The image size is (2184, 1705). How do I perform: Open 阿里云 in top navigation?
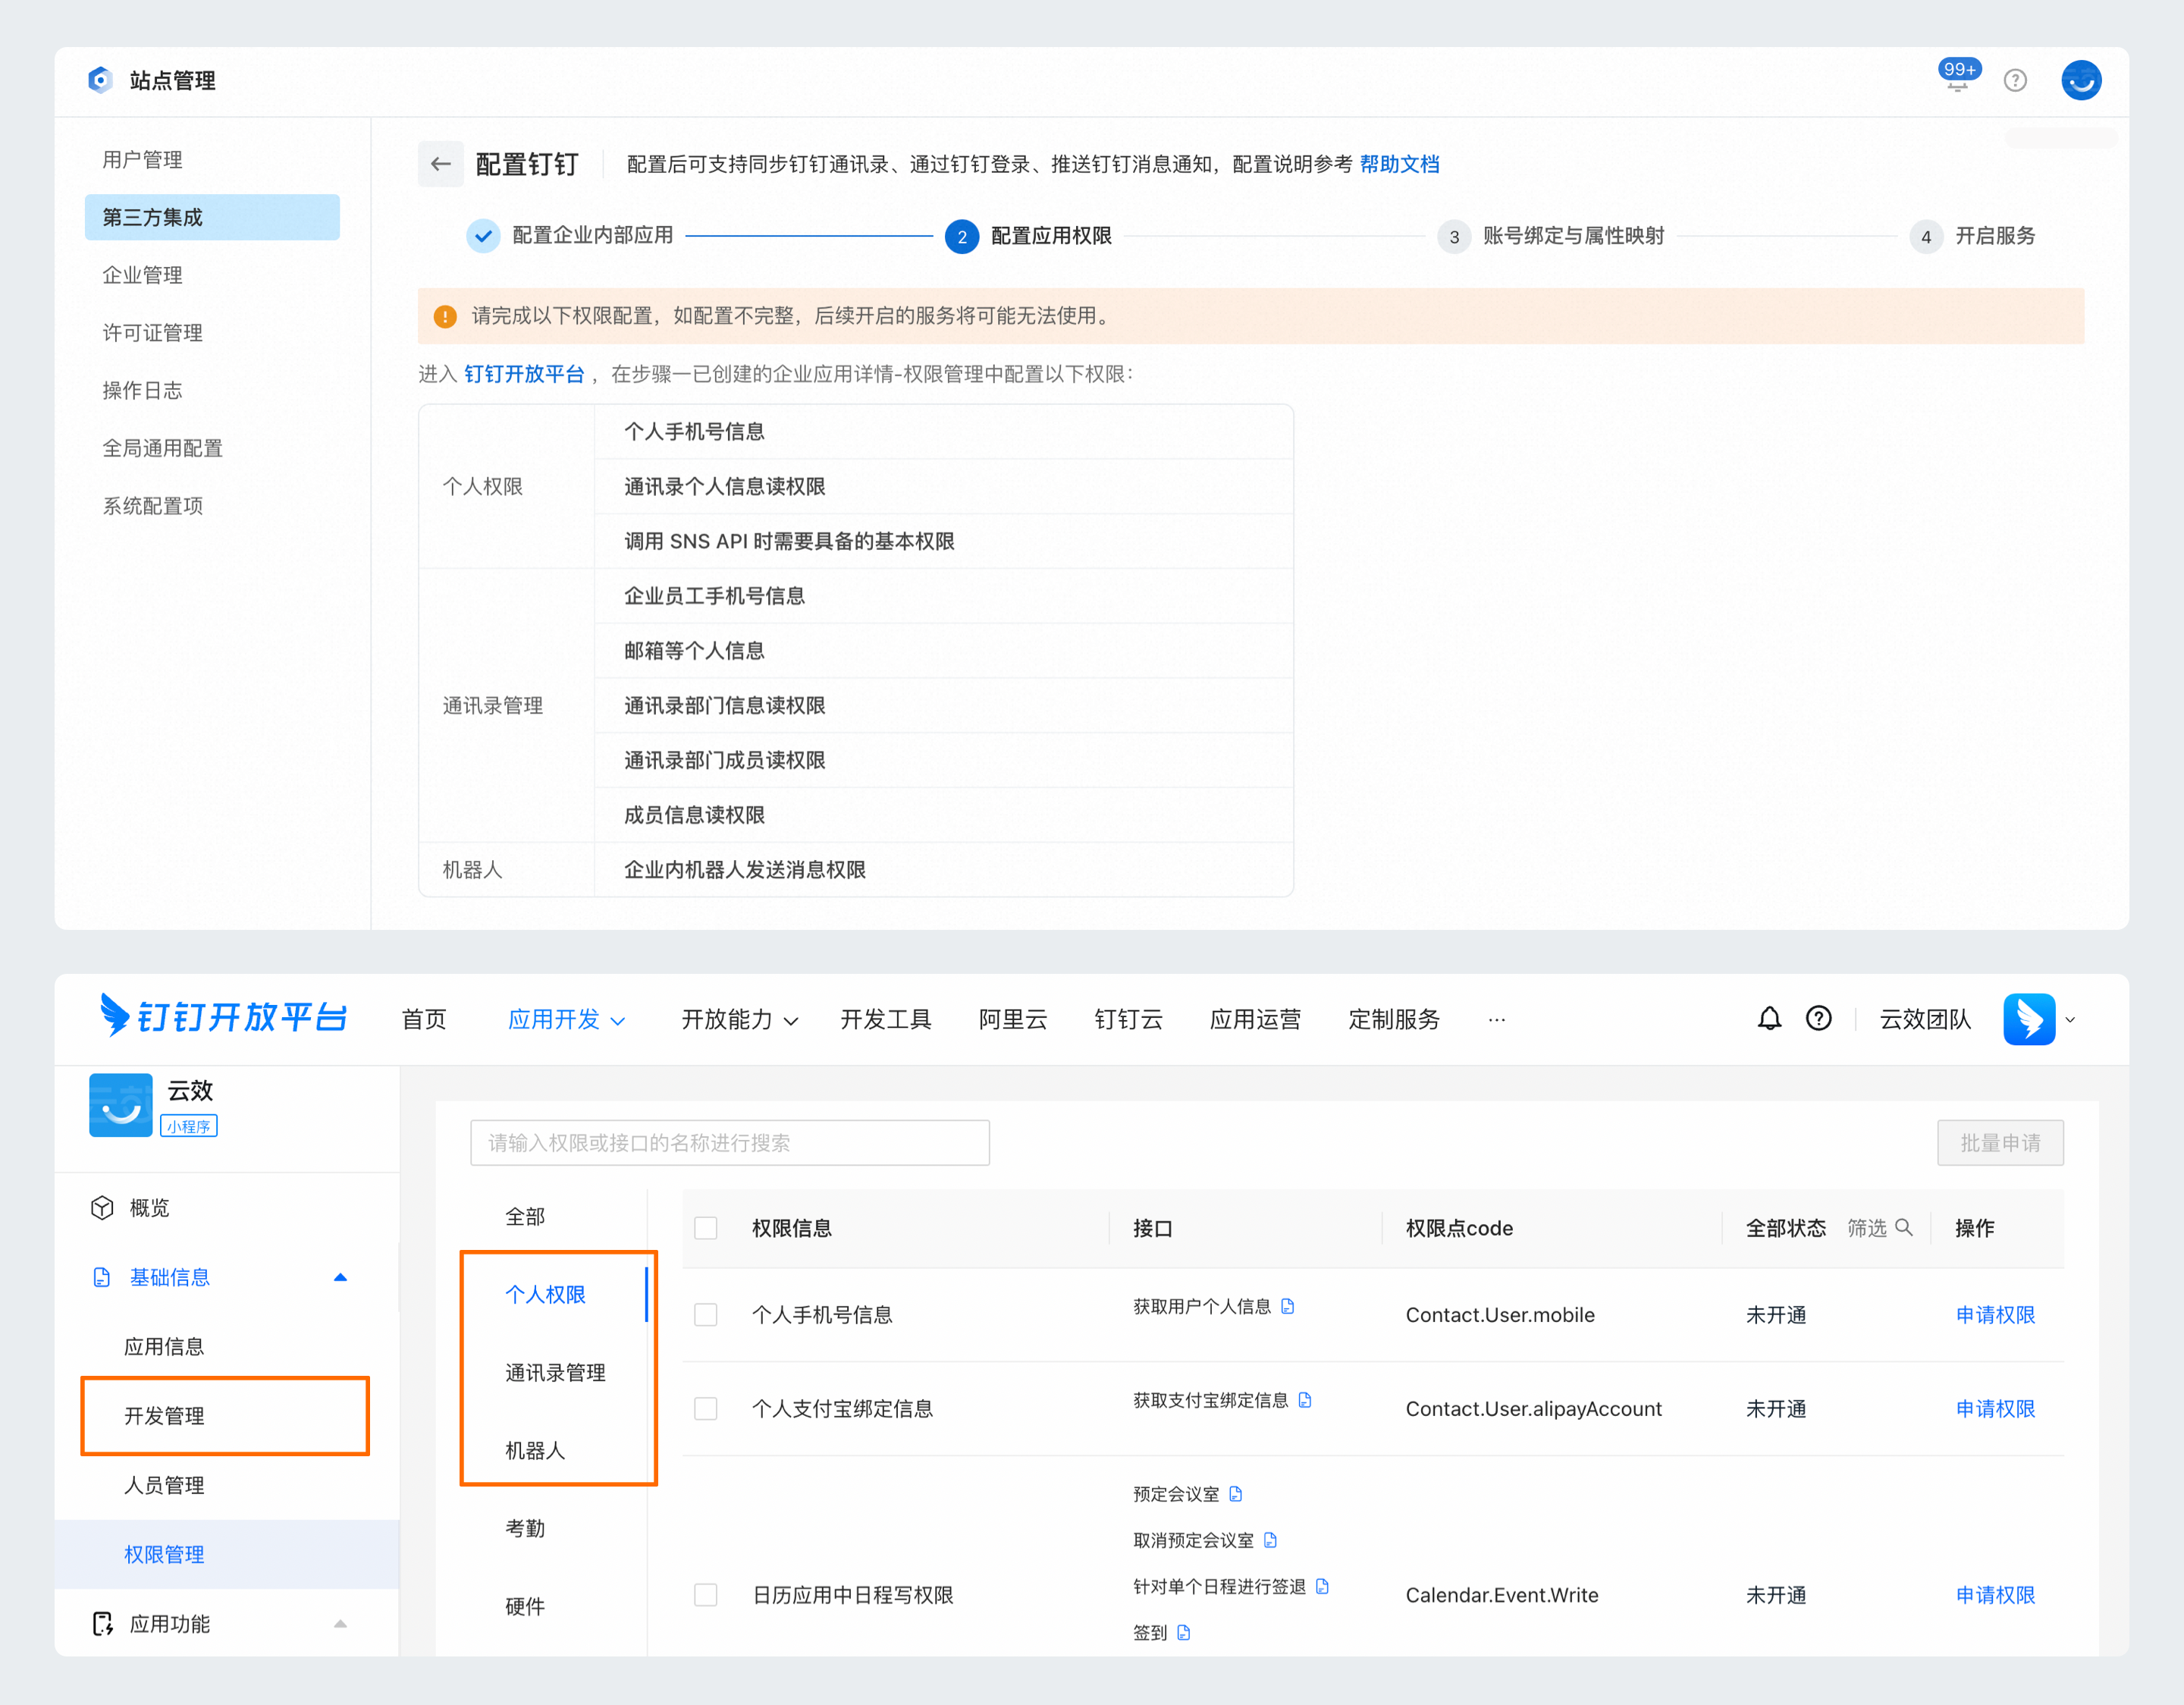click(x=1013, y=1019)
